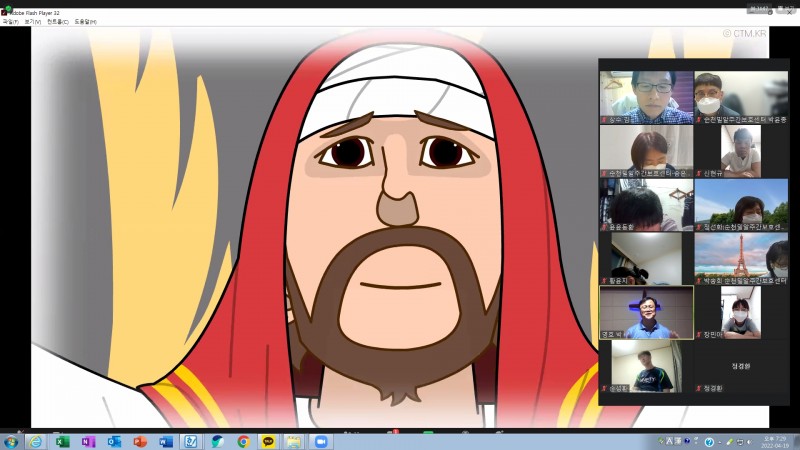Viewport: 800px width, 450px height.
Task: Select the tile labeled 황윤지
Action: [x=646, y=258]
